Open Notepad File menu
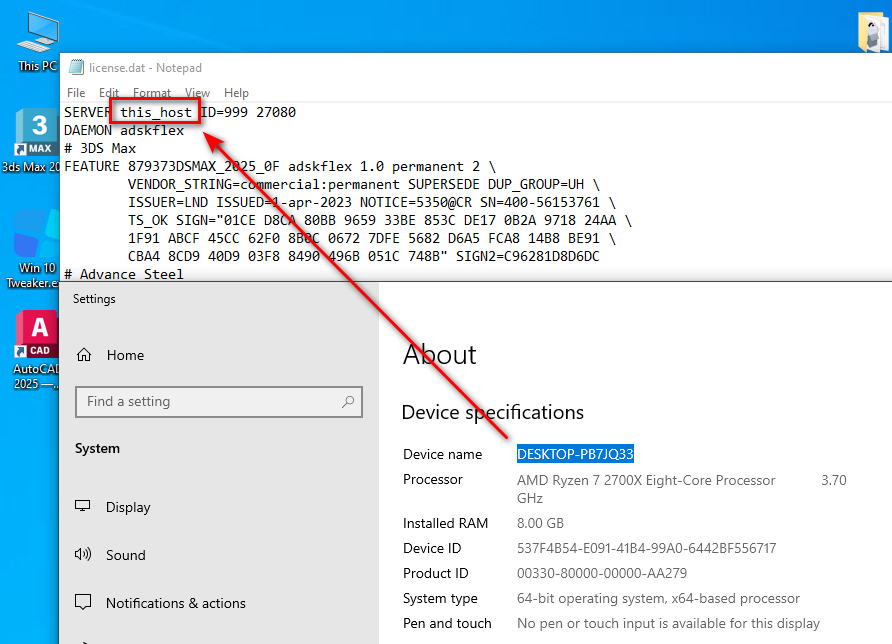Viewport: 892px width, 644px height. point(76,93)
